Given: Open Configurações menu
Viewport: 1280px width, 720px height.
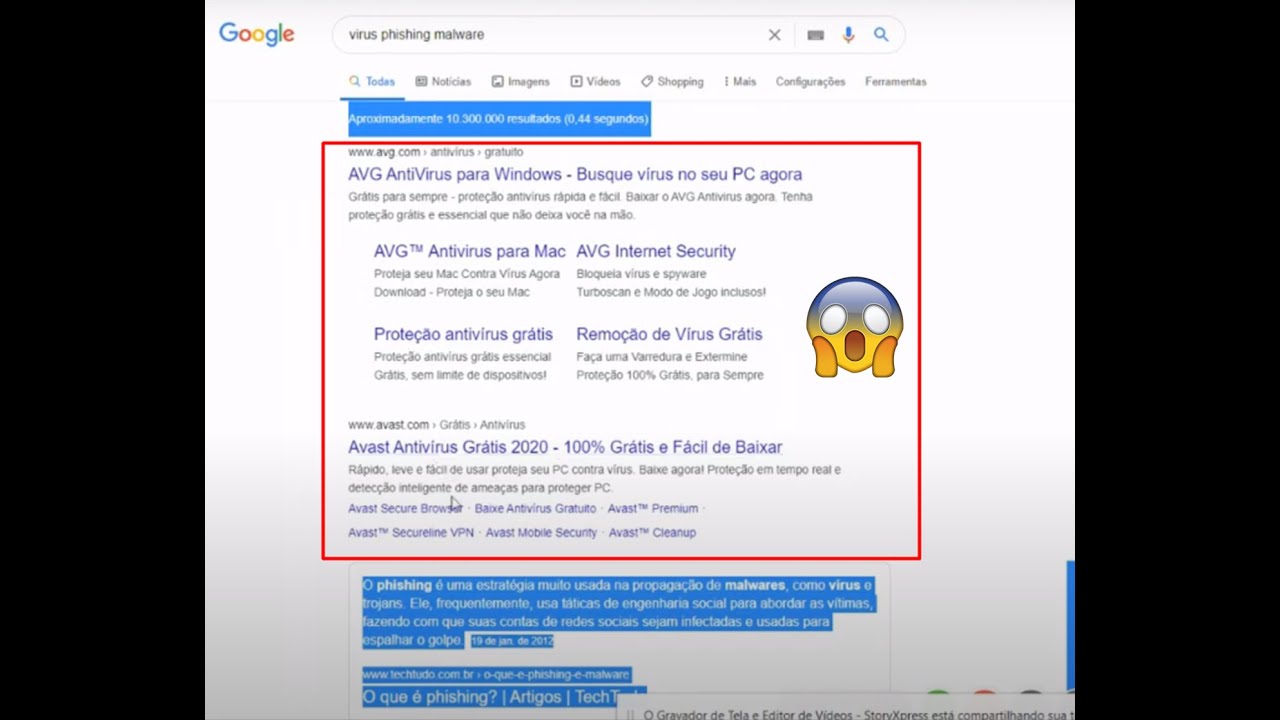Looking at the screenshot, I should [810, 82].
